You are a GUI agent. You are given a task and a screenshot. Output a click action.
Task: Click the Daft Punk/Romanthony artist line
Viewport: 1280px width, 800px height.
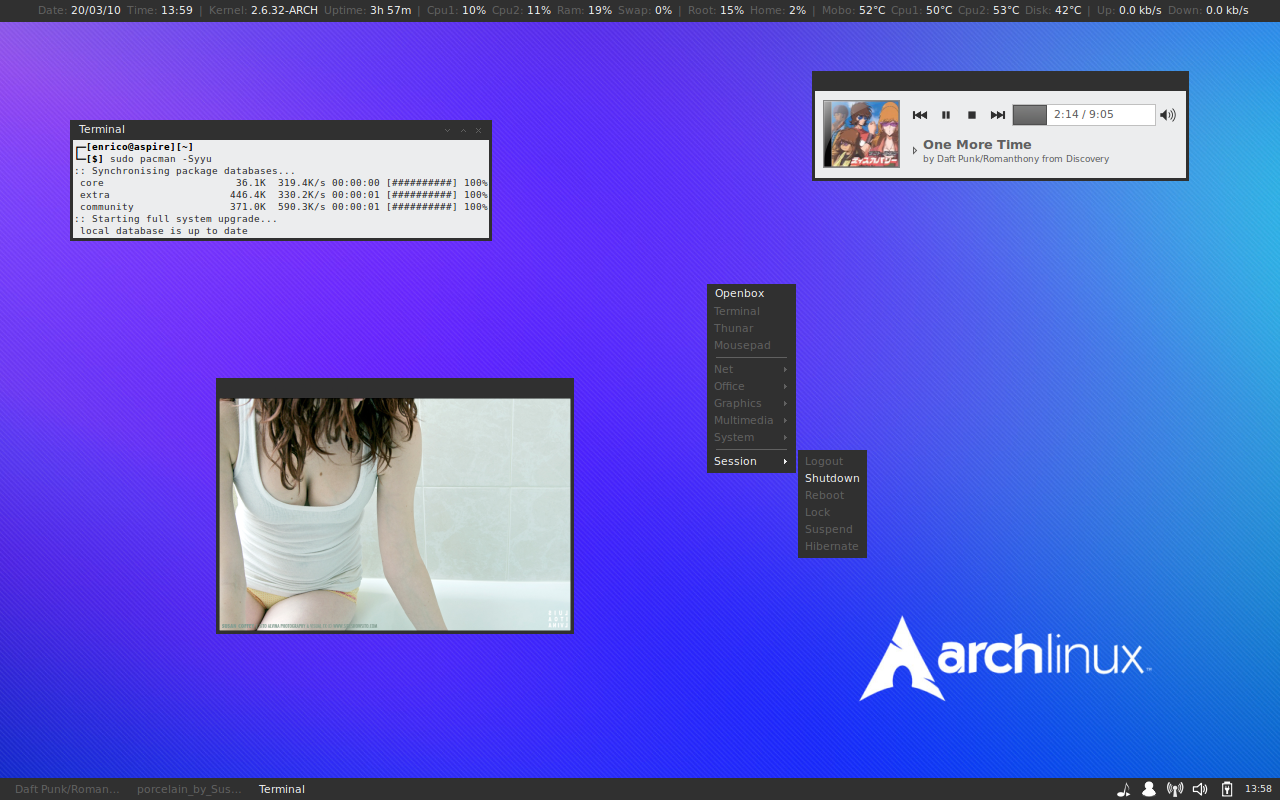click(x=1016, y=159)
